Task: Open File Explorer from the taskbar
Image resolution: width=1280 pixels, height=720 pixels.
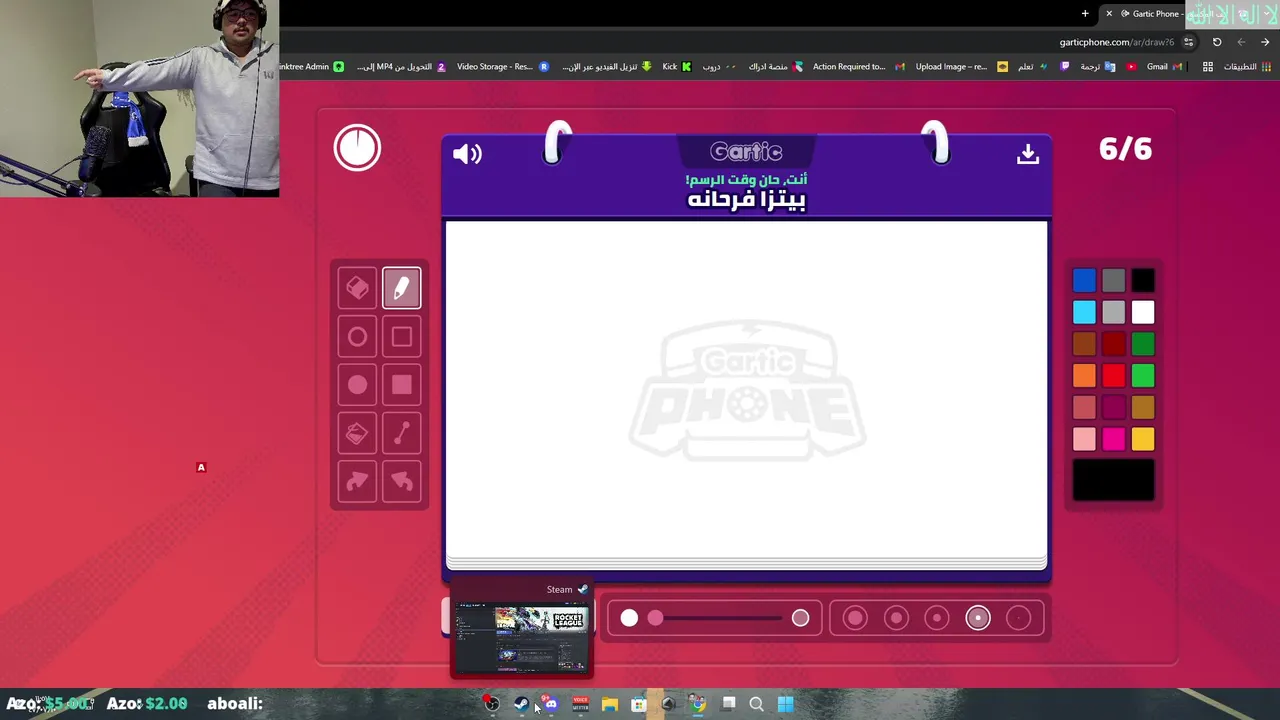Action: click(609, 704)
